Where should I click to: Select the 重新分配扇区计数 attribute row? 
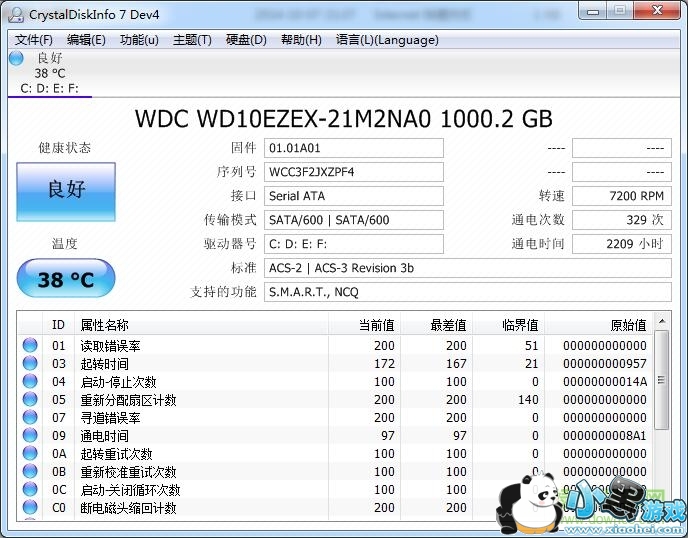tap(335, 399)
